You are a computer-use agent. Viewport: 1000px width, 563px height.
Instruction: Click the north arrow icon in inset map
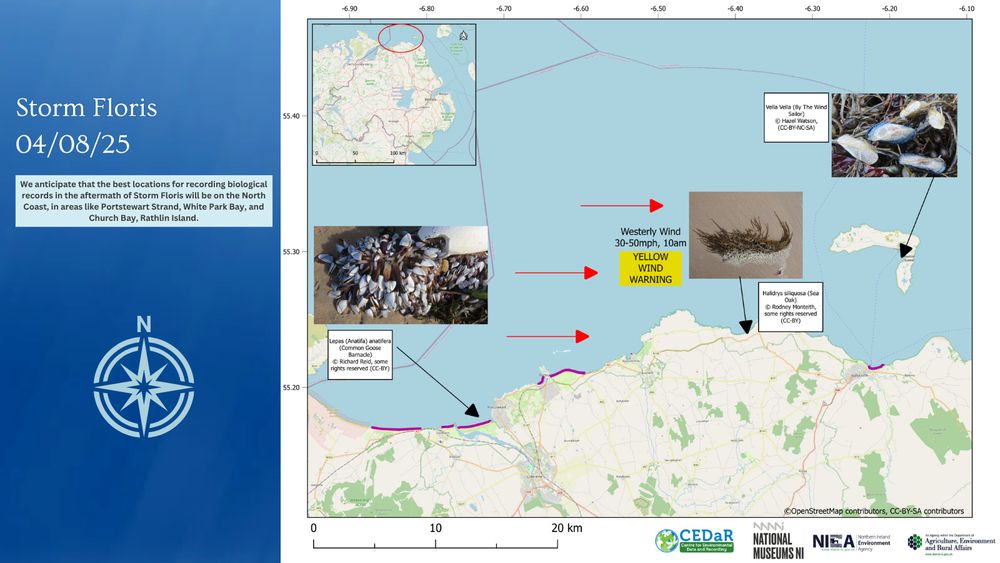coord(464,36)
